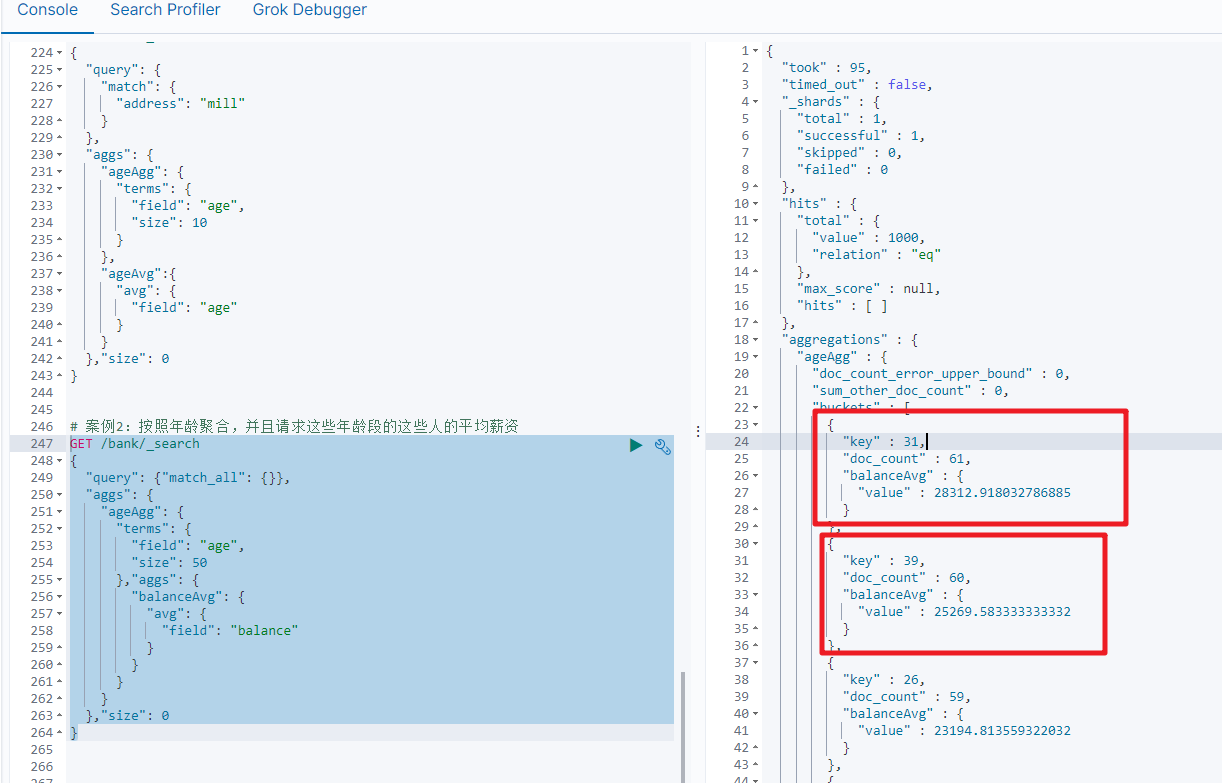Click the "timed_out" : false response line
The height and width of the screenshot is (783, 1222).
pos(857,84)
